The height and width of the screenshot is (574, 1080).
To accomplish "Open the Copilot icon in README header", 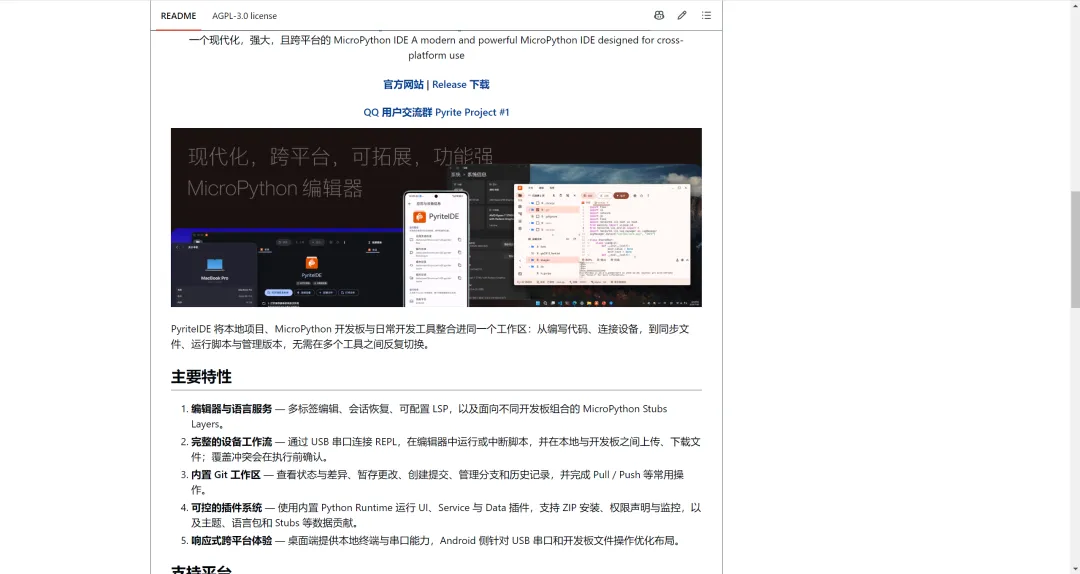I will [659, 15].
